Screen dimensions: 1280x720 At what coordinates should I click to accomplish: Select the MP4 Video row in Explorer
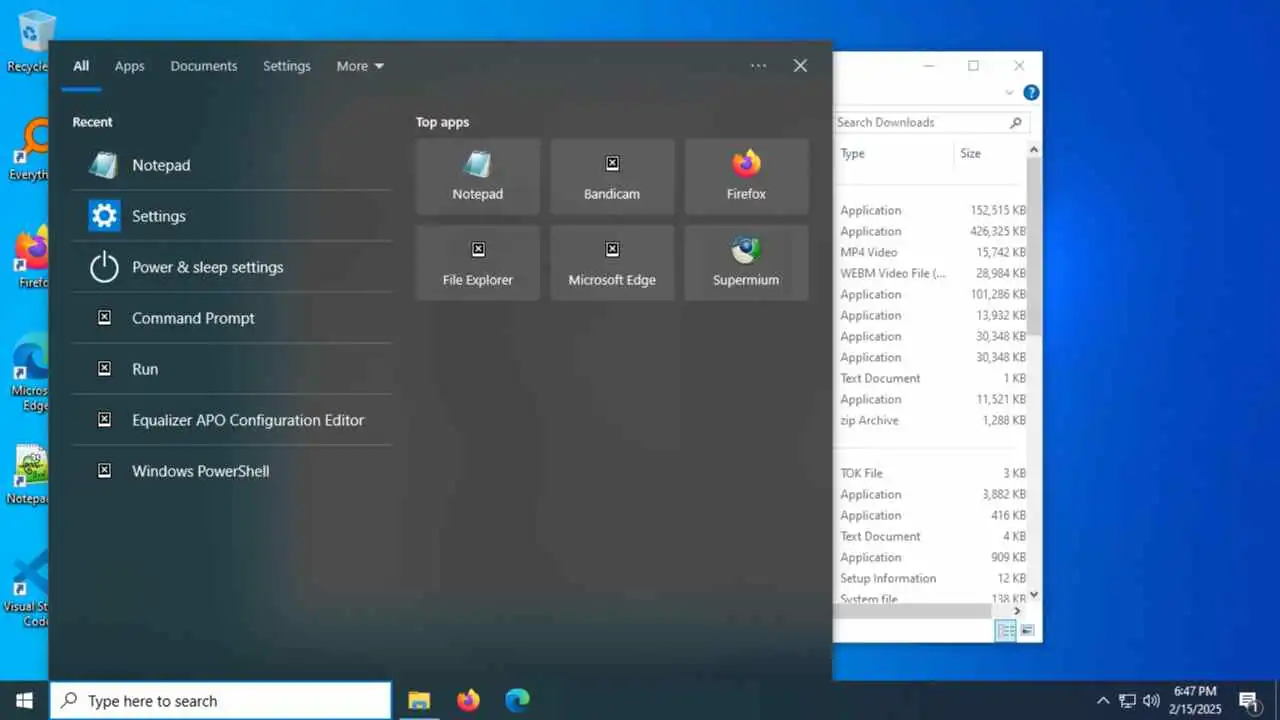coord(932,252)
